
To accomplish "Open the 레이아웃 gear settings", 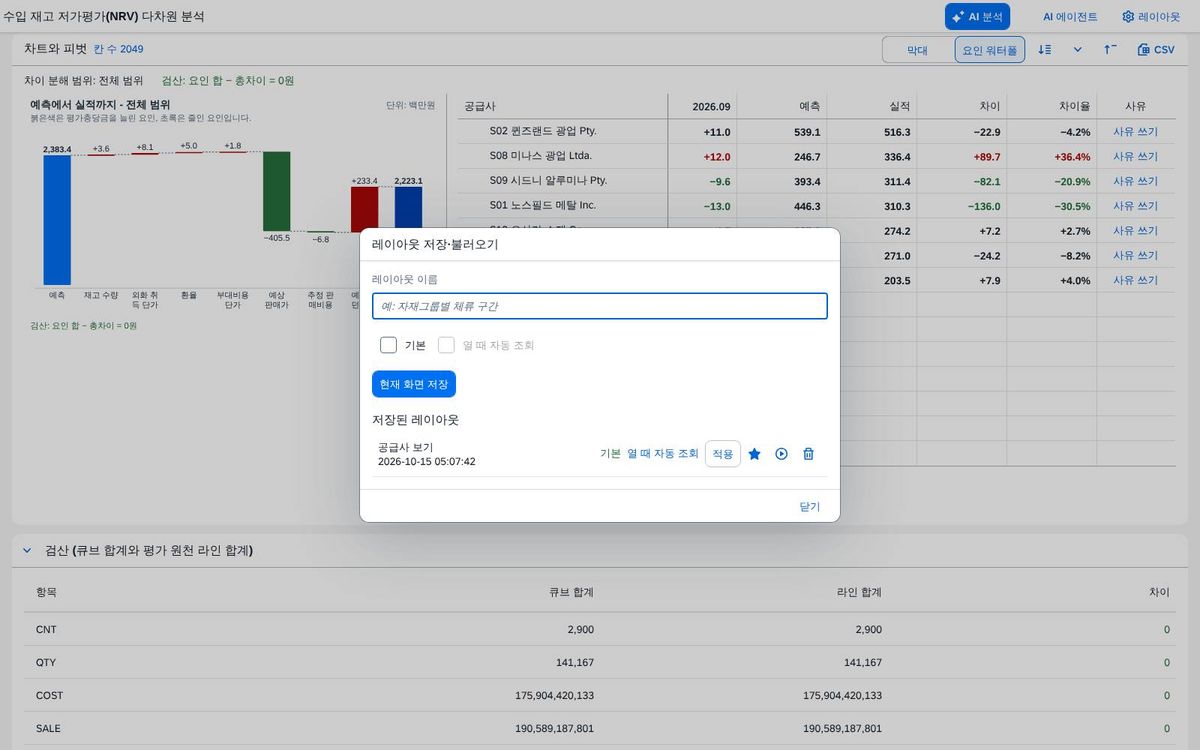I will click(x=1151, y=17).
